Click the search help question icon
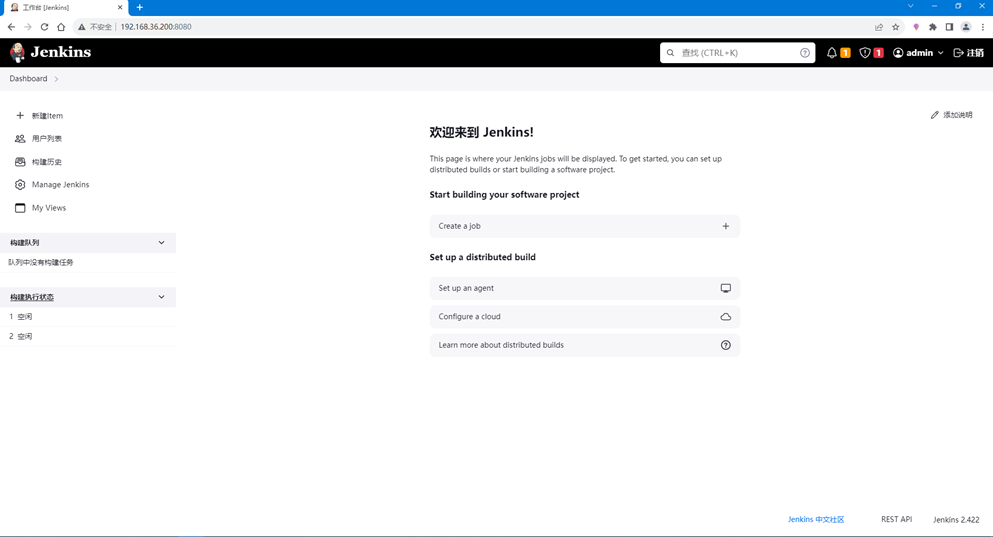993x537 pixels. point(804,53)
